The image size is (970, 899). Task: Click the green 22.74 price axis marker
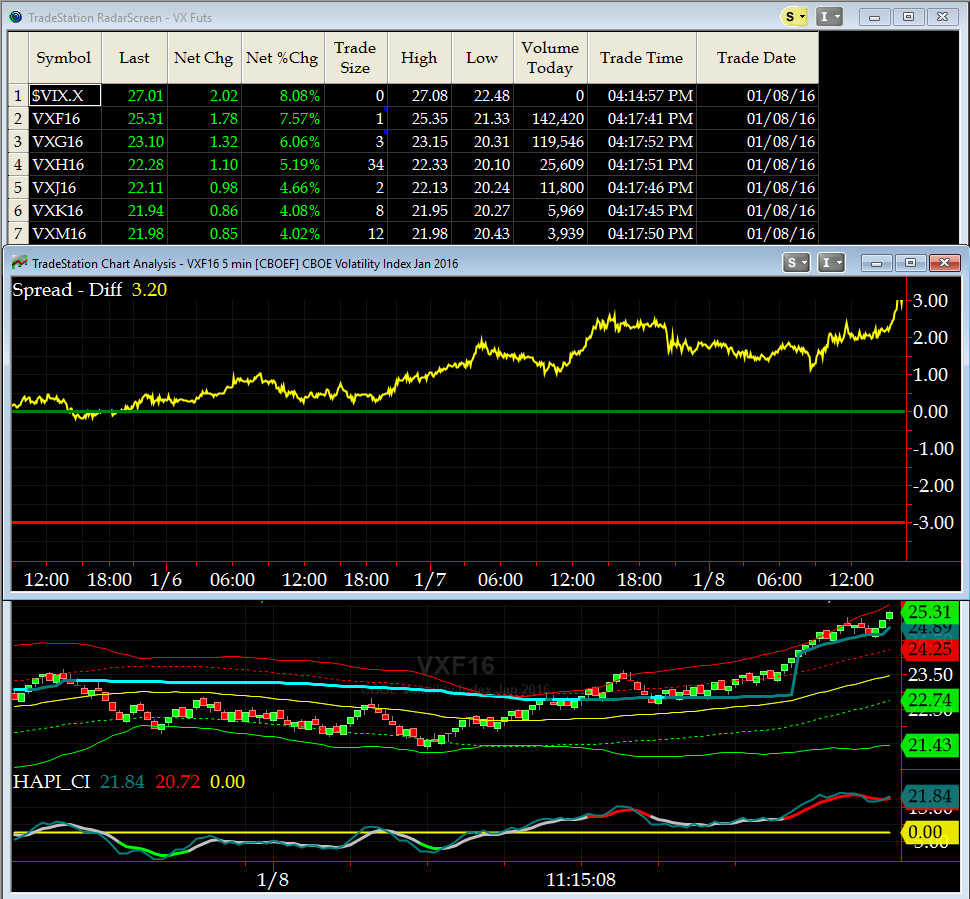(930, 700)
